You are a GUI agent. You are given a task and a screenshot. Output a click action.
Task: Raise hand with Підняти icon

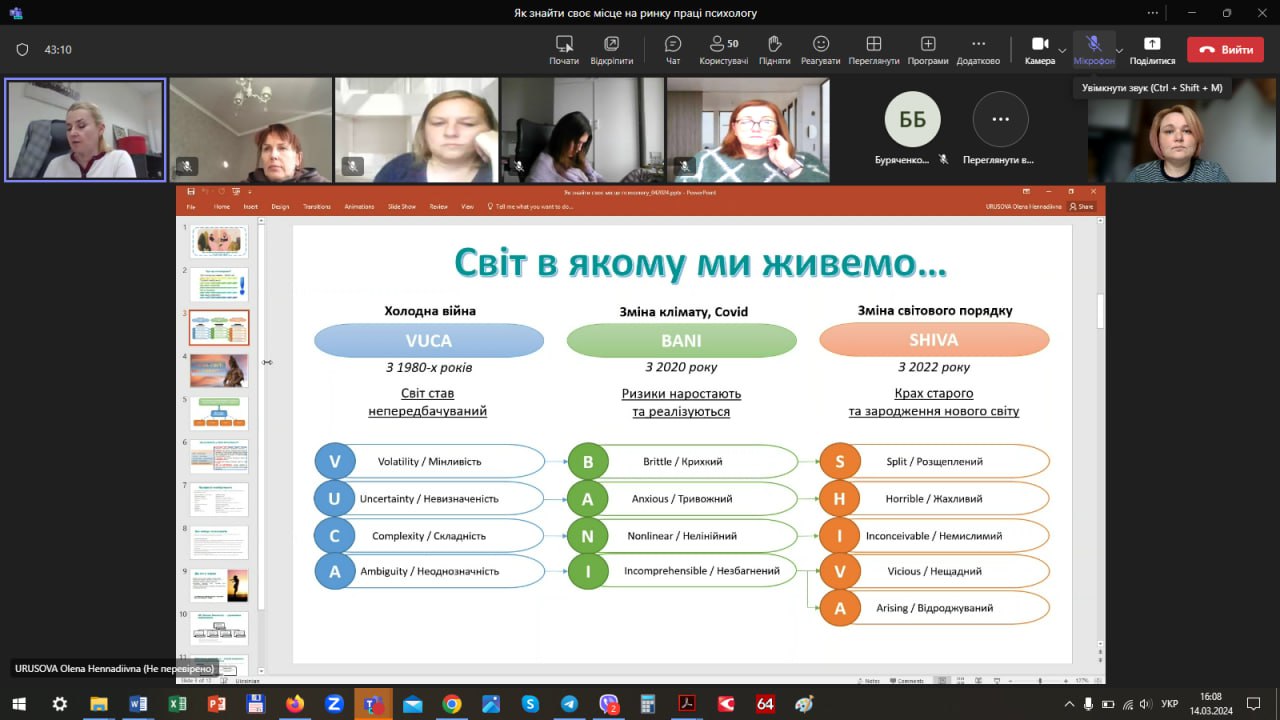[x=774, y=49]
